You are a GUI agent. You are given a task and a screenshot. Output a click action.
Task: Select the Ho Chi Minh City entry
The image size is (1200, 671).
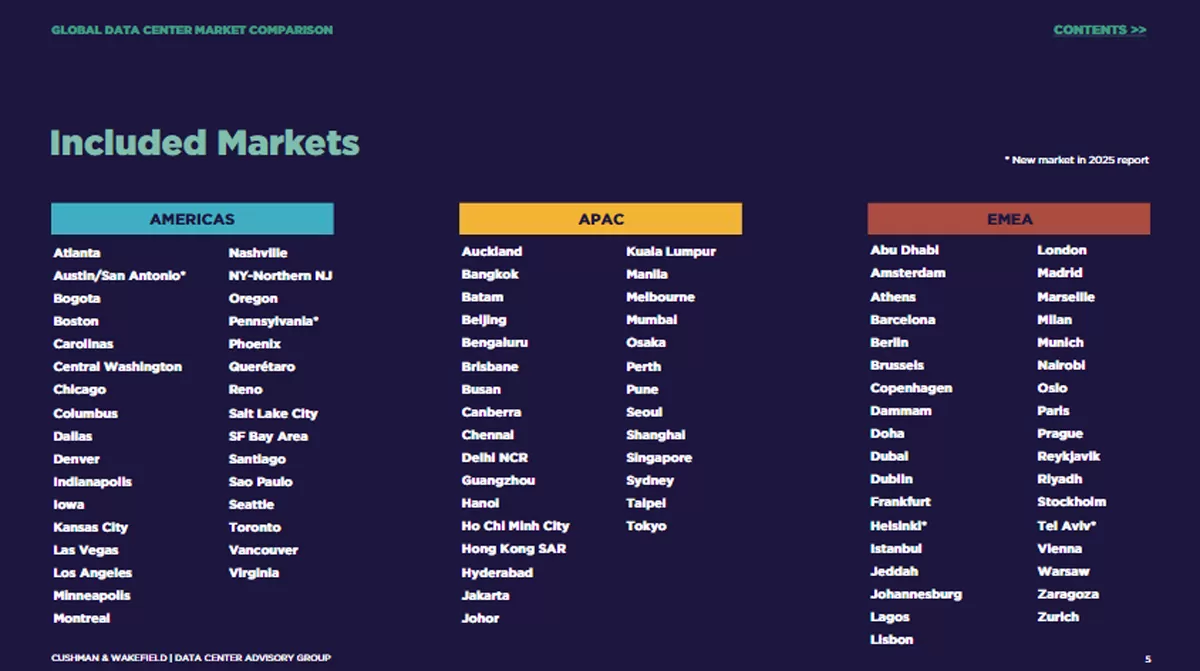coord(515,526)
